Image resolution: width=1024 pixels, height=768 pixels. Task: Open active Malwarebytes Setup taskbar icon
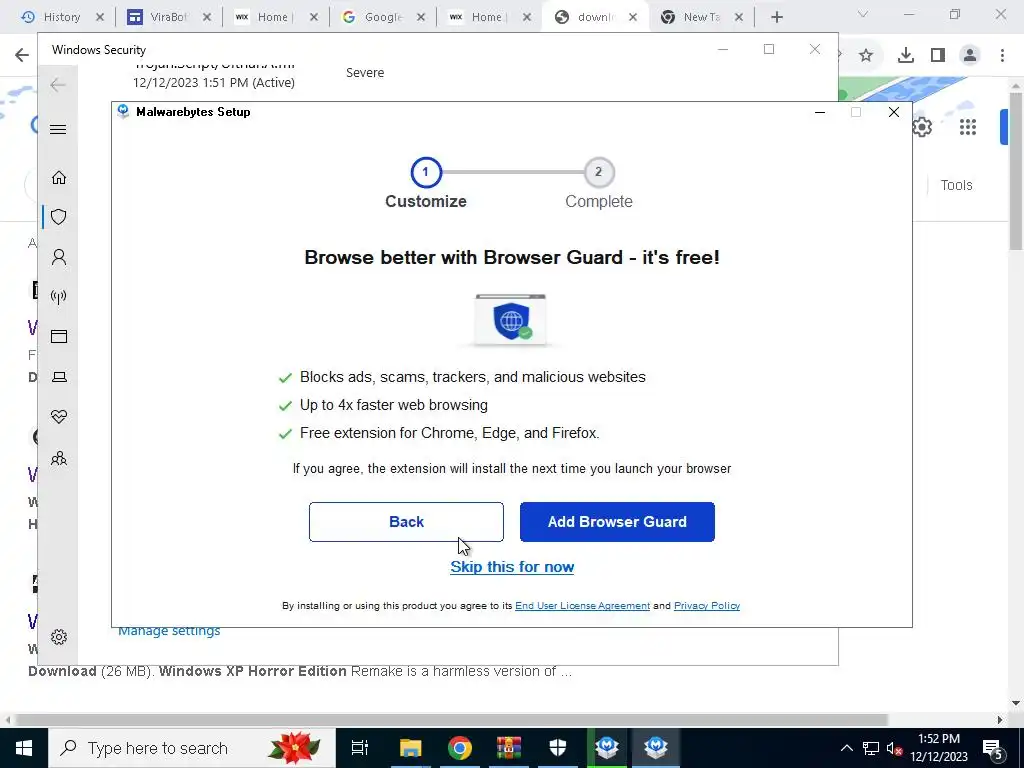coord(656,748)
